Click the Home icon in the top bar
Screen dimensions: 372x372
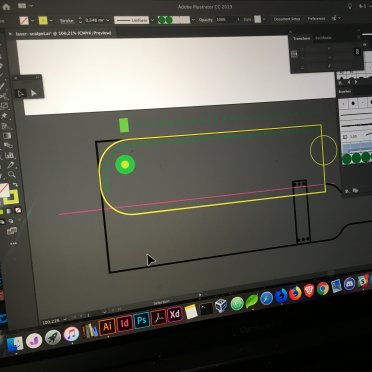click(6, 7)
